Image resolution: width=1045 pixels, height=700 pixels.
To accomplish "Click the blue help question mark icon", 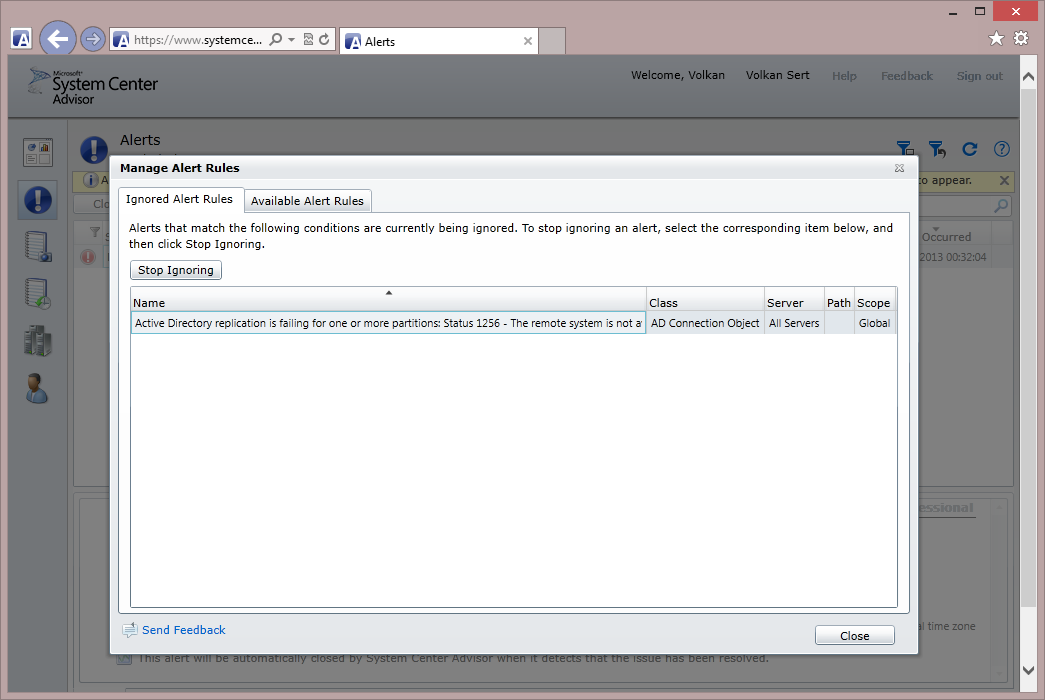I will [x=1002, y=149].
